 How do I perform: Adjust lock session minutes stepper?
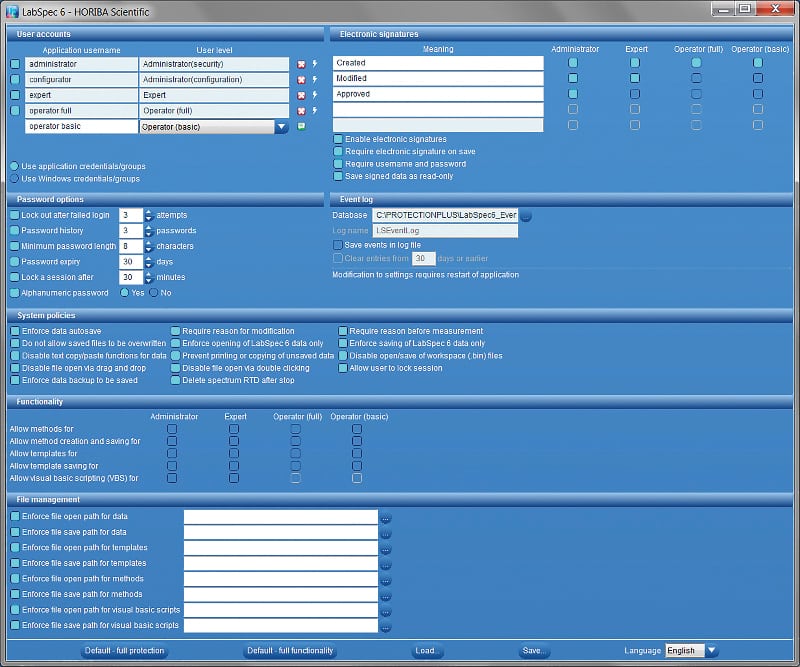[148, 277]
